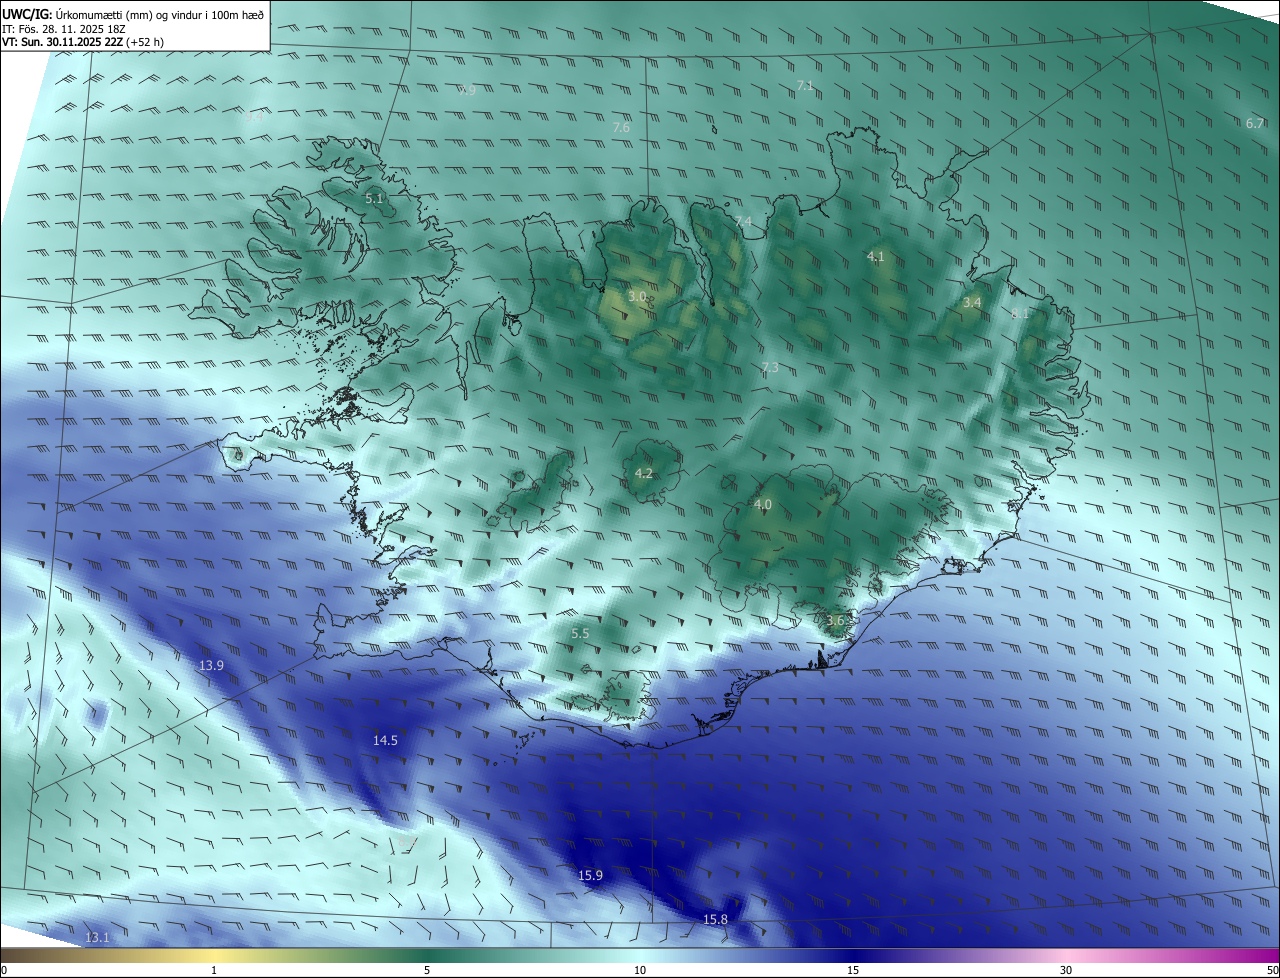Click the 7.4 value label
The height and width of the screenshot is (978, 1280).
[743, 221]
